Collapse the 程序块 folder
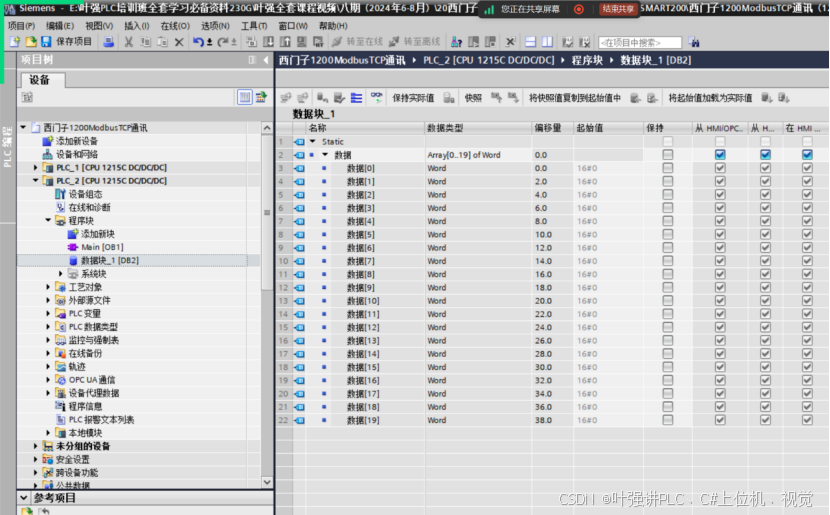The image size is (830, 515). tap(48, 220)
